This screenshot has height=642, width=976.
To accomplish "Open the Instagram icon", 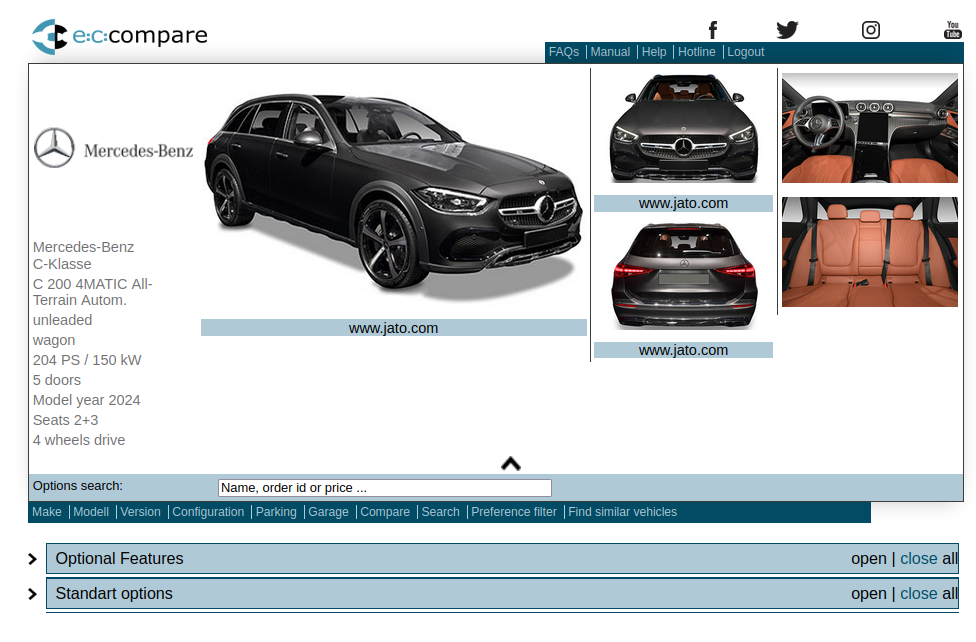I will click(871, 30).
